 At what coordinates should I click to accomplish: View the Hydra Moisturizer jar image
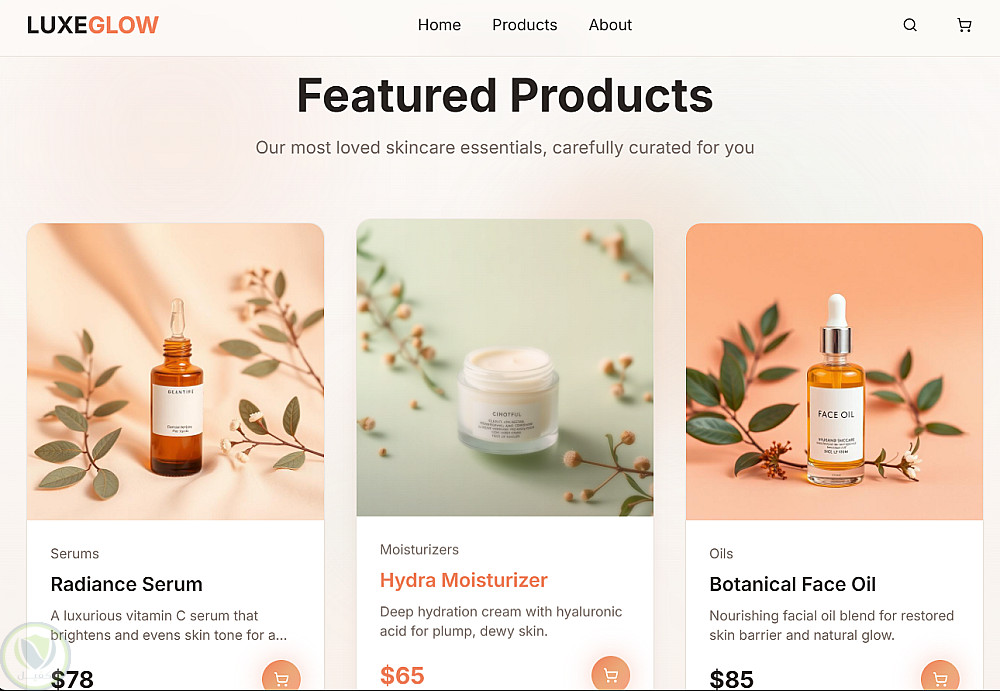coord(505,368)
